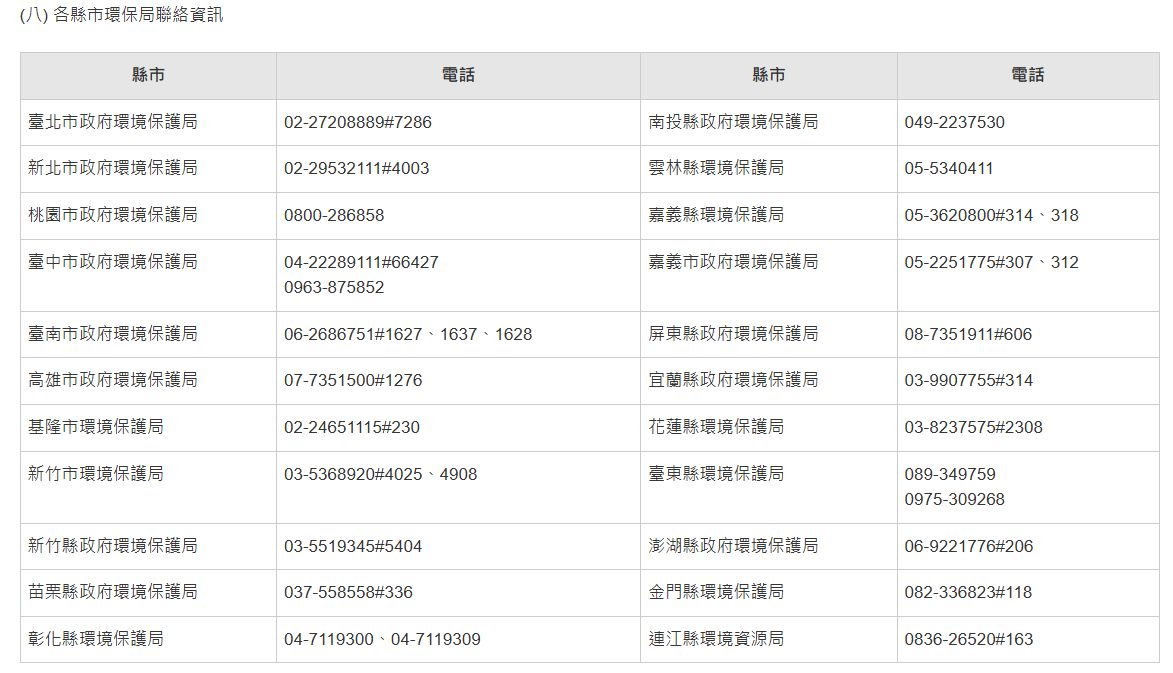1173x673 pixels.
Task: Select phone number 05-2251775#307
Action: (x=969, y=262)
